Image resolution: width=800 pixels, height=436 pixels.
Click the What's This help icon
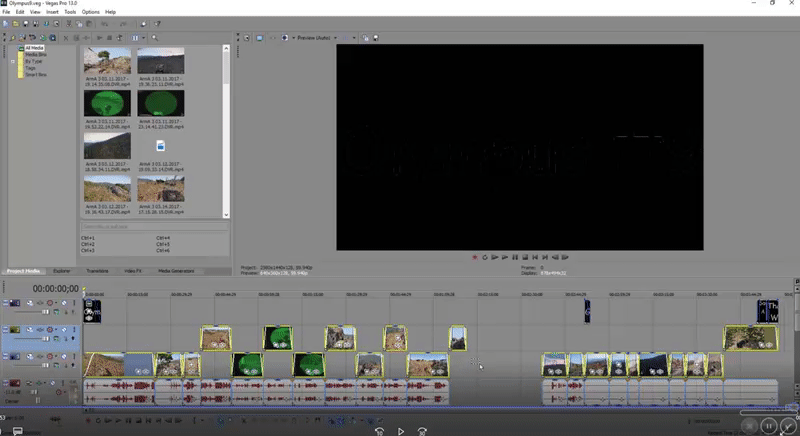pyautogui.click(x=157, y=23)
